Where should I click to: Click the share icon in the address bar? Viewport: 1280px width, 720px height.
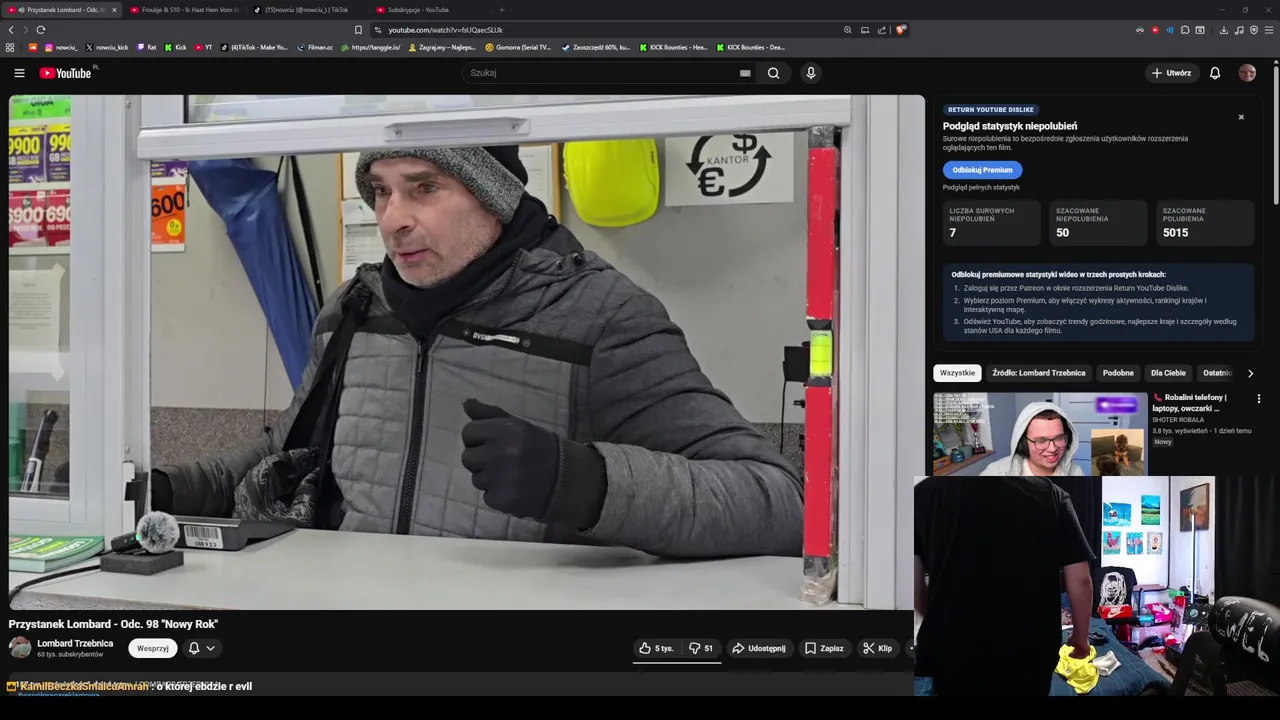pos(882,30)
